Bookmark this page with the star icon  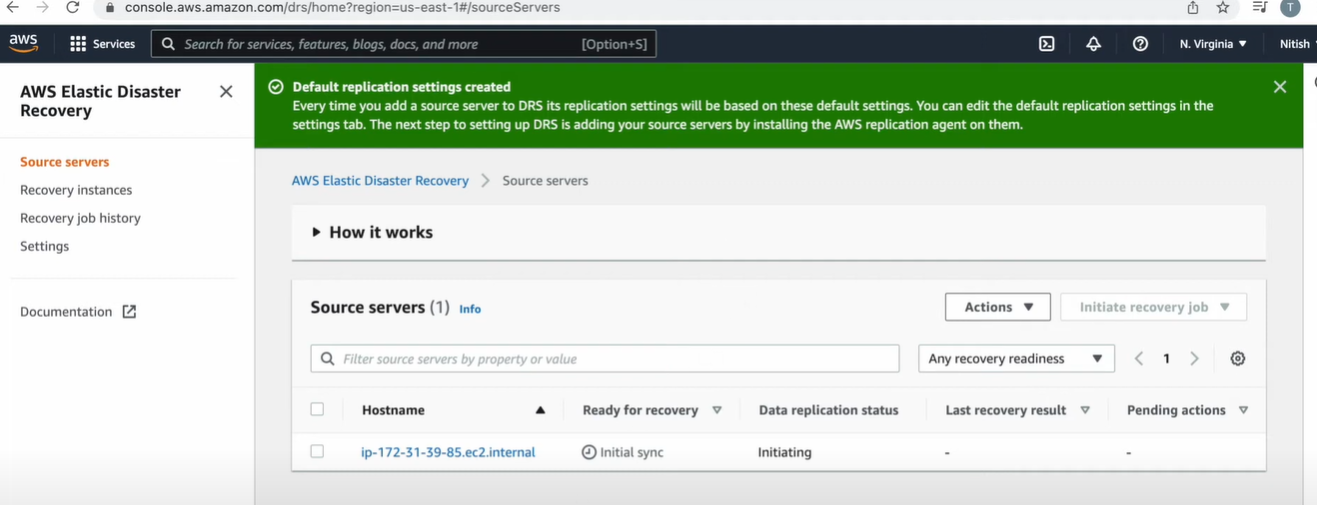1222,7
